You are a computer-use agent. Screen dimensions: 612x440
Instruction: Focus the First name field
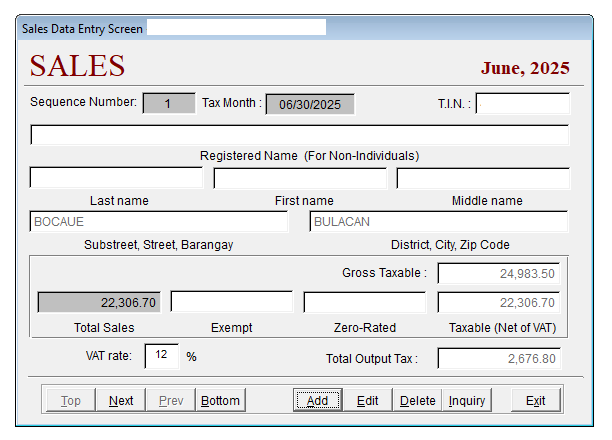click(x=300, y=178)
